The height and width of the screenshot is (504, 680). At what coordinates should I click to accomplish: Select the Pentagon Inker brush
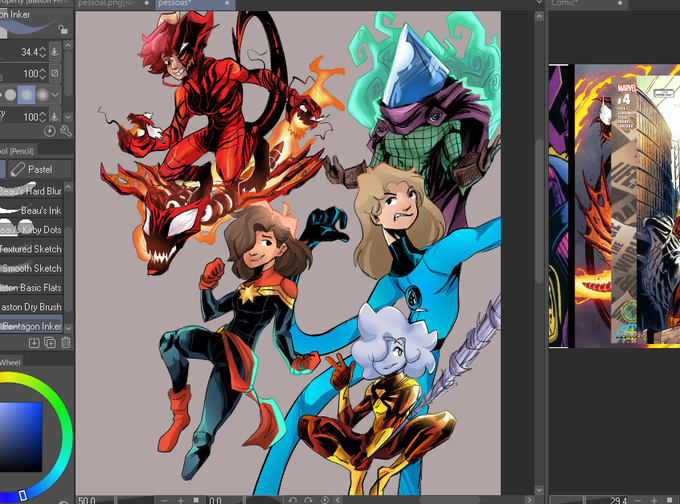[31, 326]
